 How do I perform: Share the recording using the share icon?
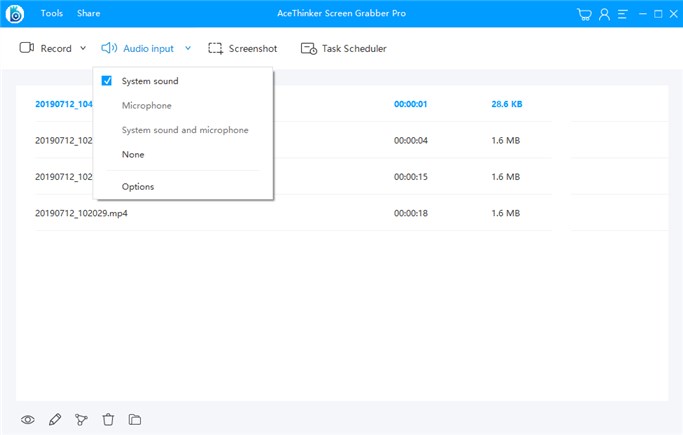[81, 420]
